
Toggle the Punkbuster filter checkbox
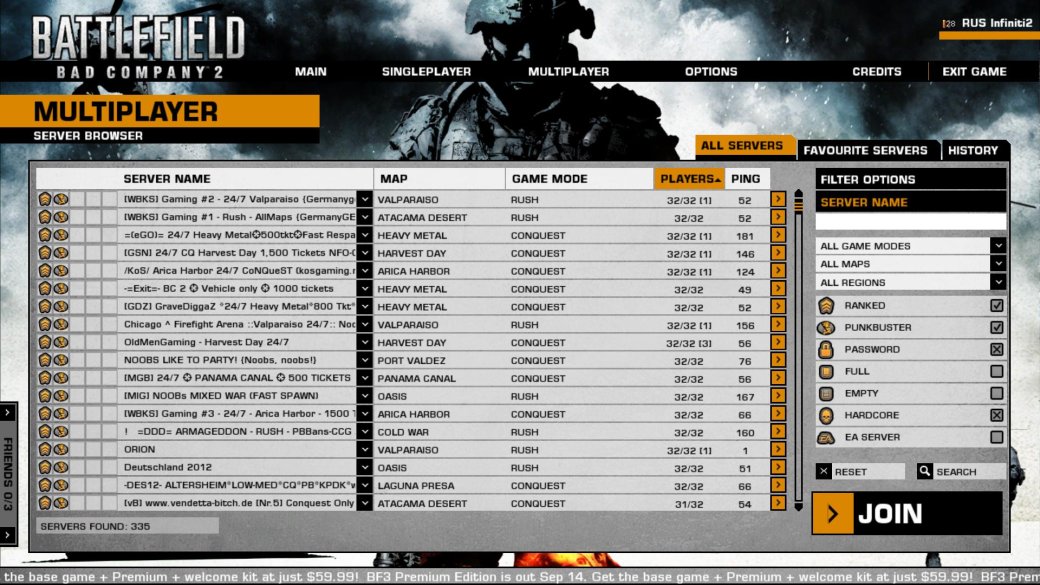996,328
